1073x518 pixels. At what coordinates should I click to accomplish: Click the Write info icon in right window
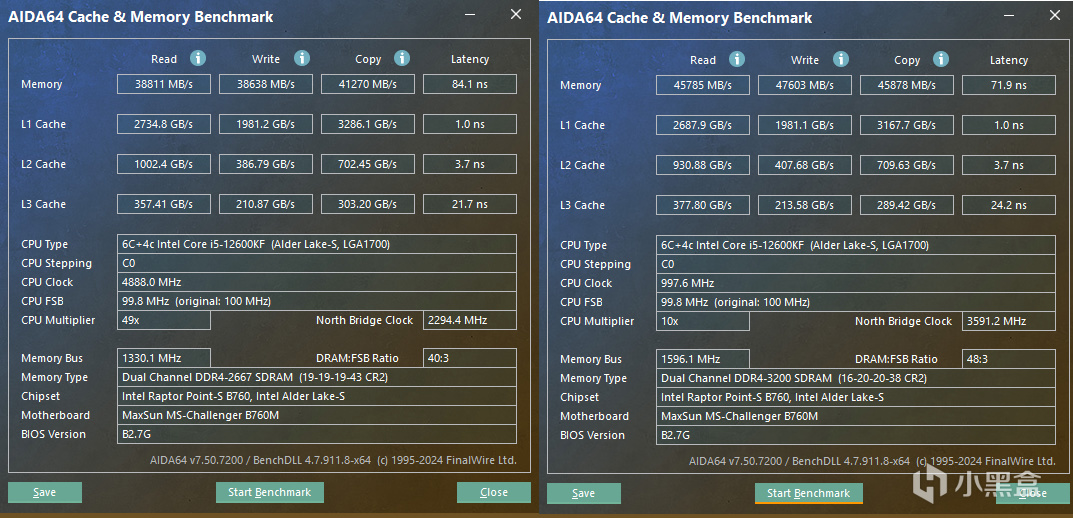pos(841,59)
